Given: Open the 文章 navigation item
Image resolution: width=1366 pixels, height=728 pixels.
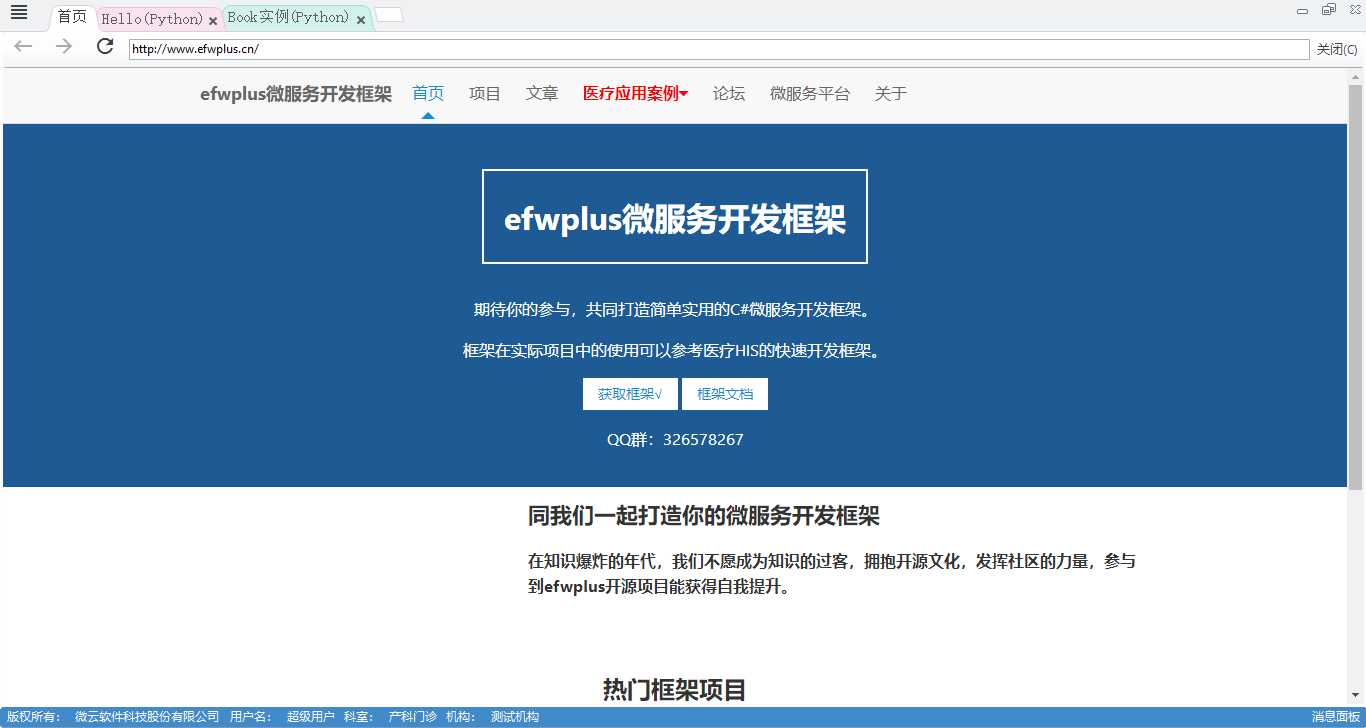Looking at the screenshot, I should pyautogui.click(x=542, y=93).
